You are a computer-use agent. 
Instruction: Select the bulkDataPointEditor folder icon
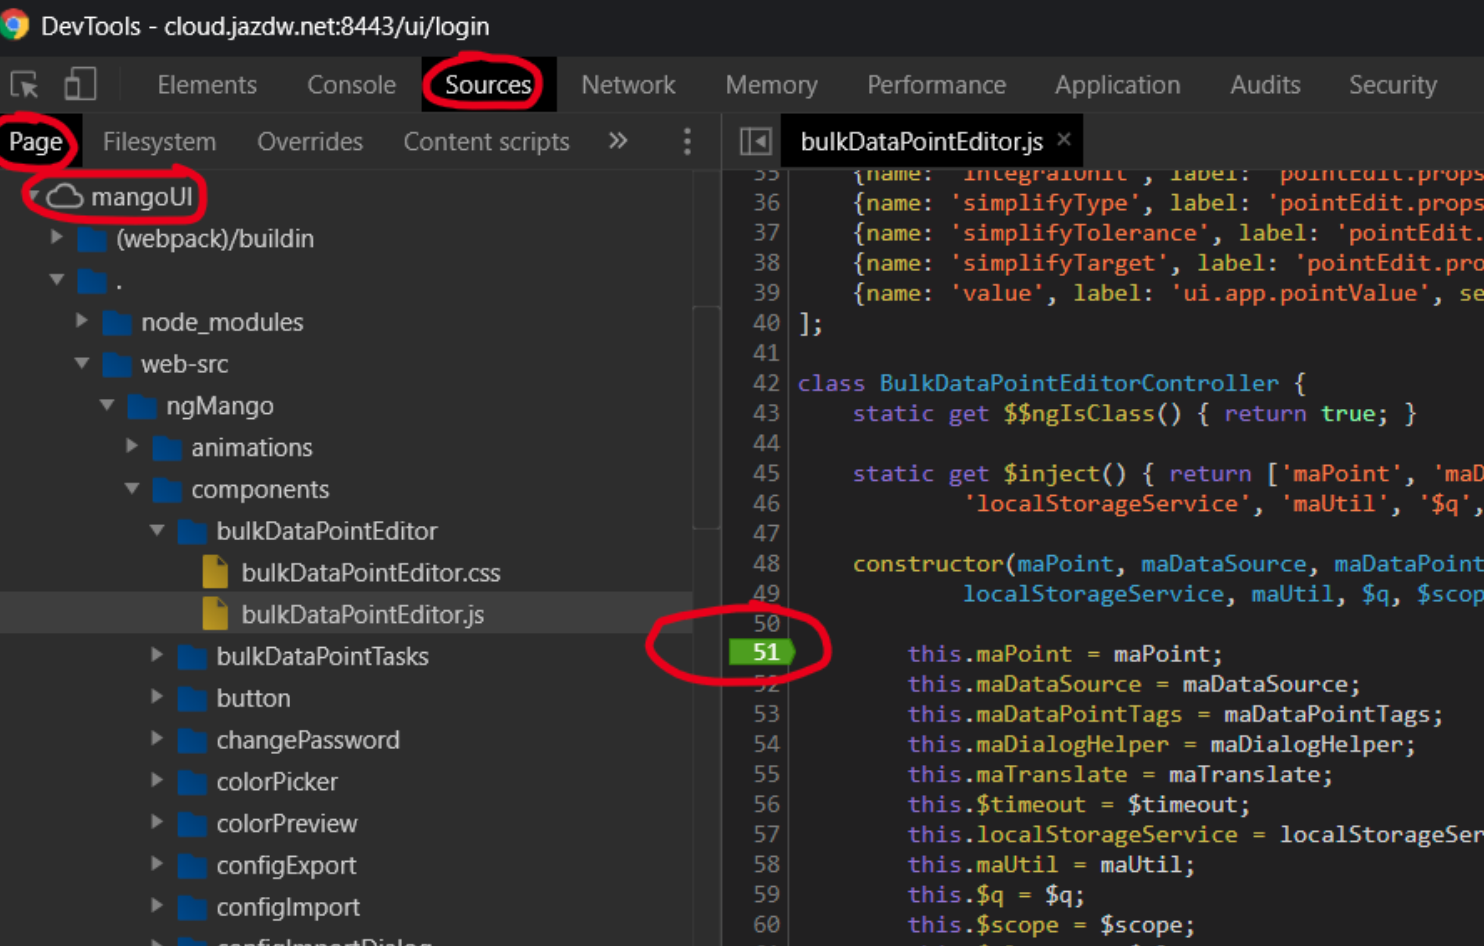tap(192, 532)
